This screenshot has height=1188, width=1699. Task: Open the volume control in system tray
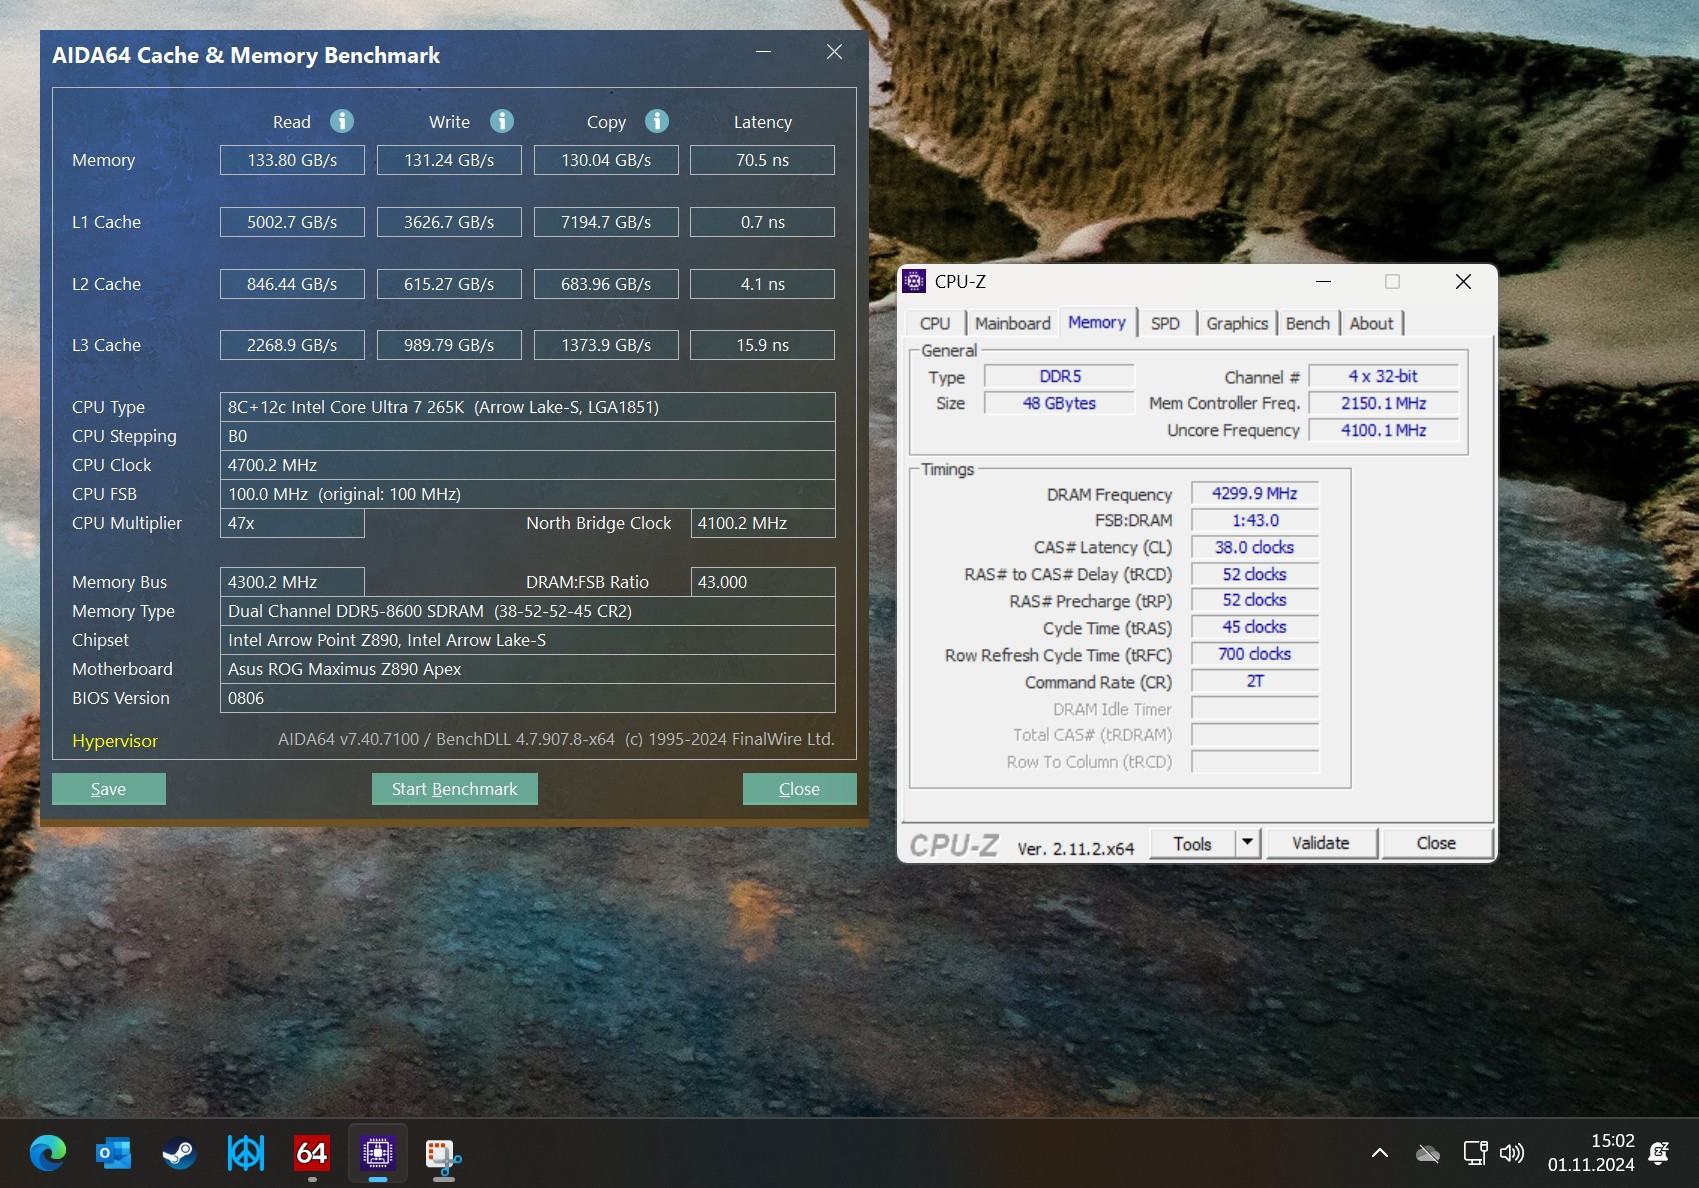pos(1512,1153)
